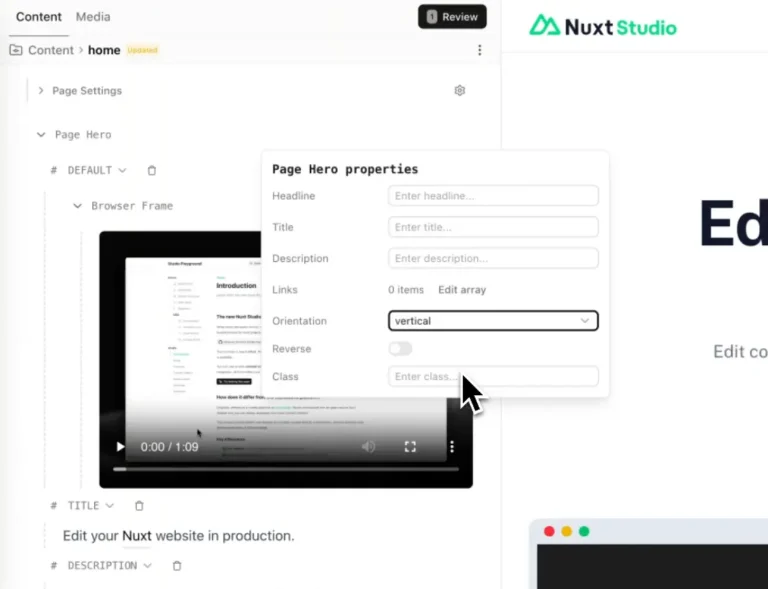Expand the Page Settings section
The image size is (768, 589).
(x=41, y=91)
